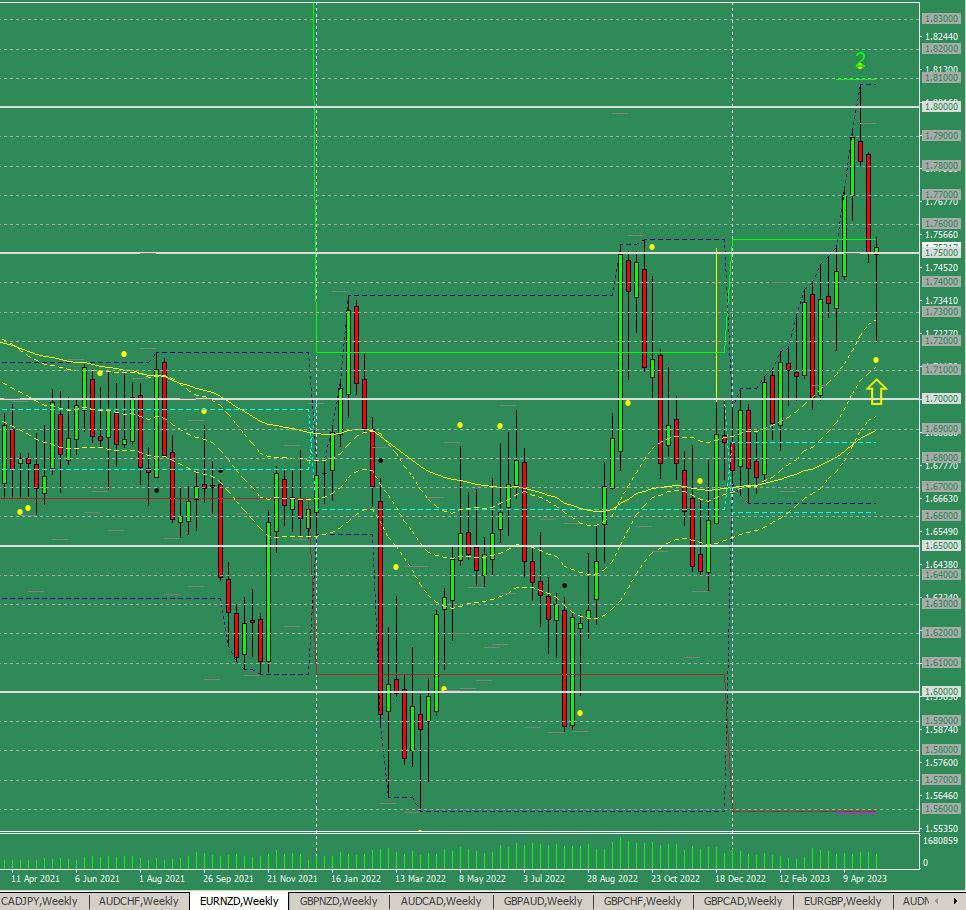The height and width of the screenshot is (910, 966).
Task: Click the 1.55350 price scale value
Action: 941,829
